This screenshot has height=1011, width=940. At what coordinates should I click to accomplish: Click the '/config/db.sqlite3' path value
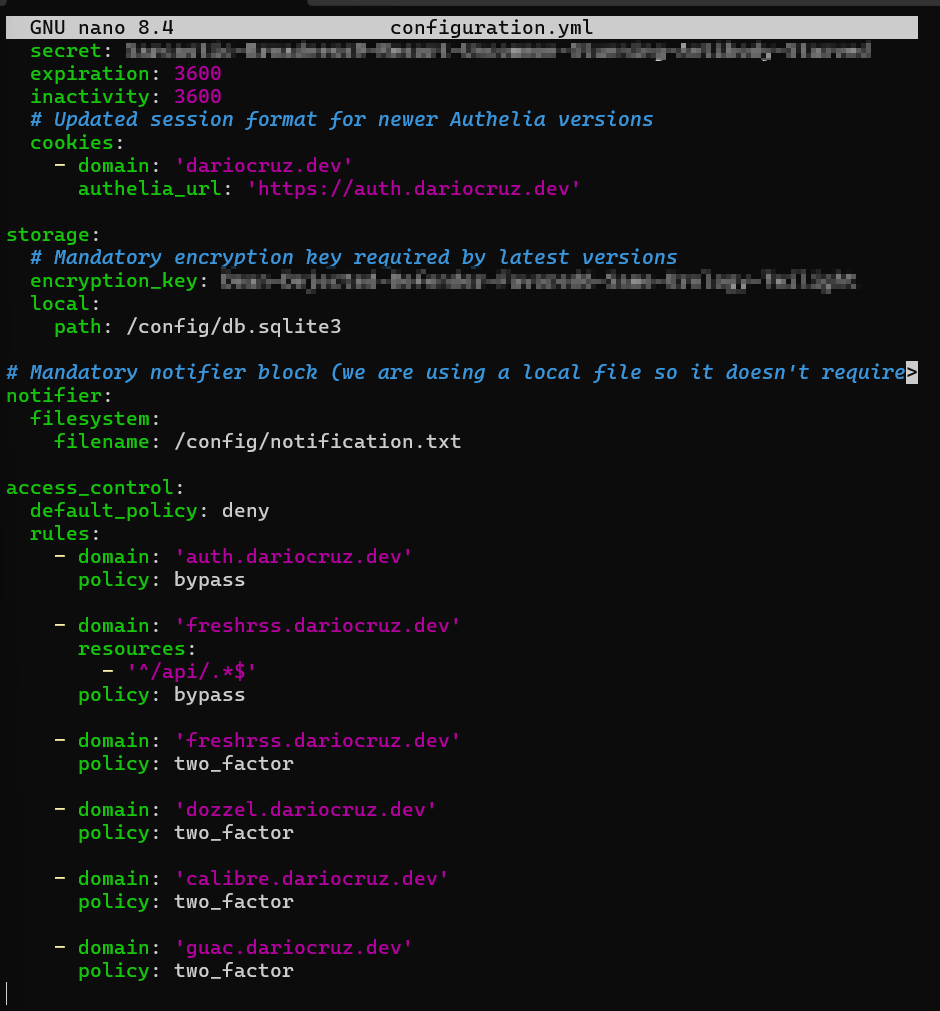pyautogui.click(x=233, y=327)
